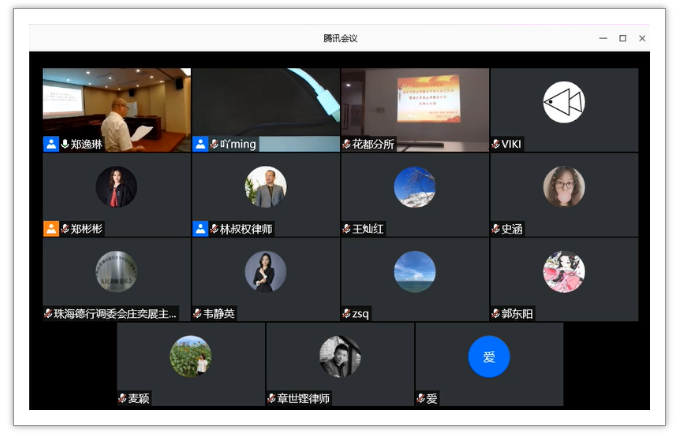Click the muted mic icon beside 珠海德行调委会
680x440 pixels.
[x=48, y=313]
